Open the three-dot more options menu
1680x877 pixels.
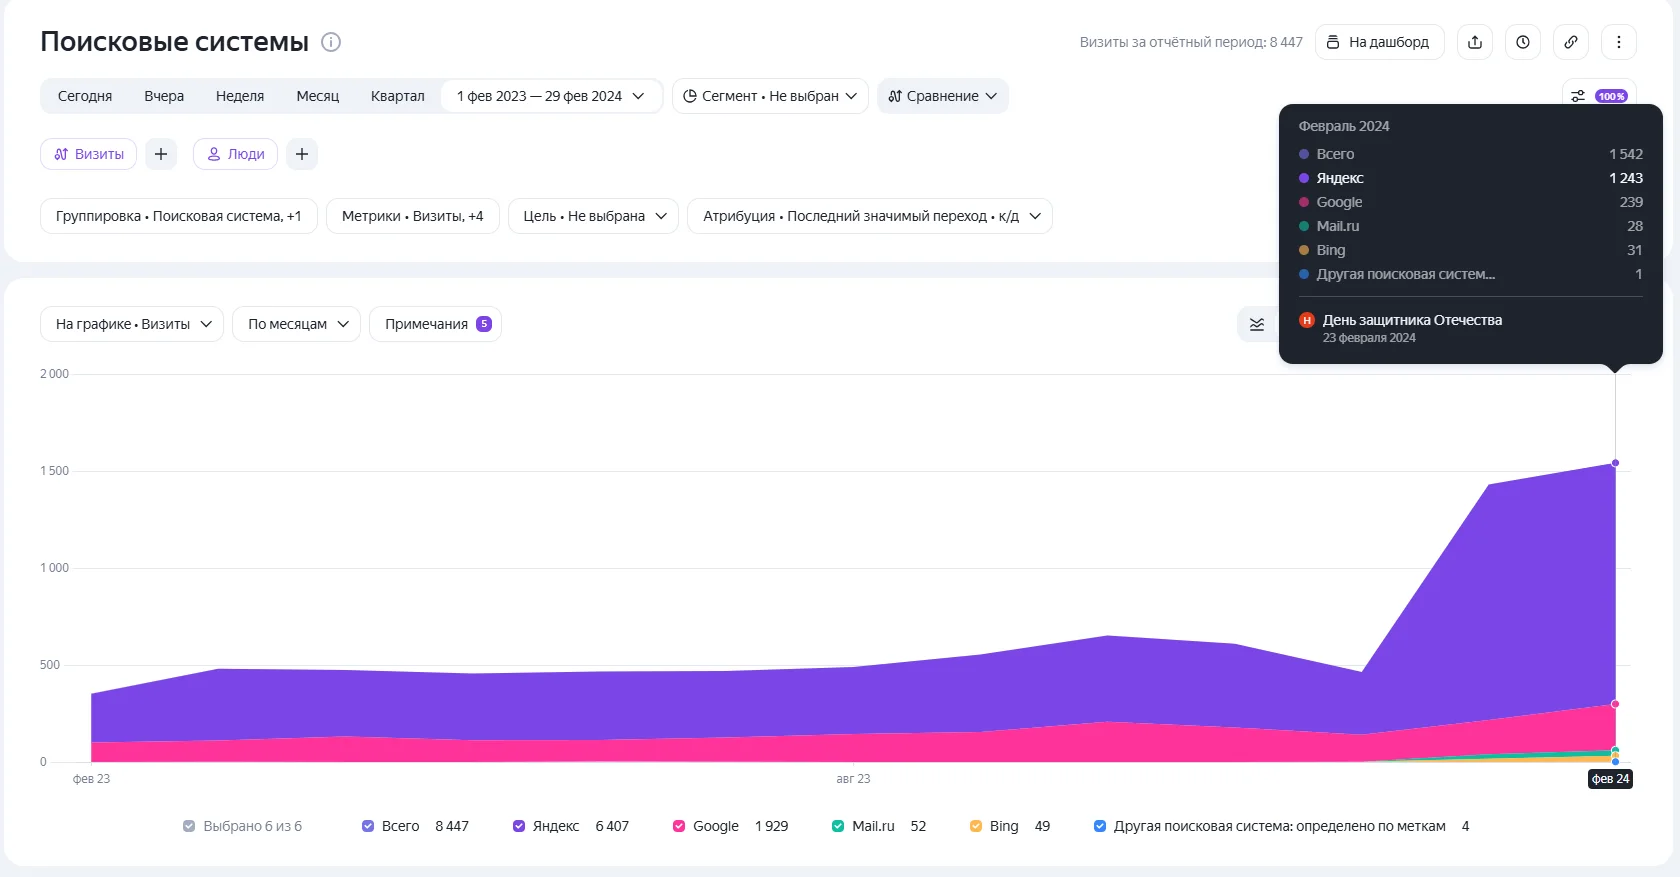(1619, 42)
